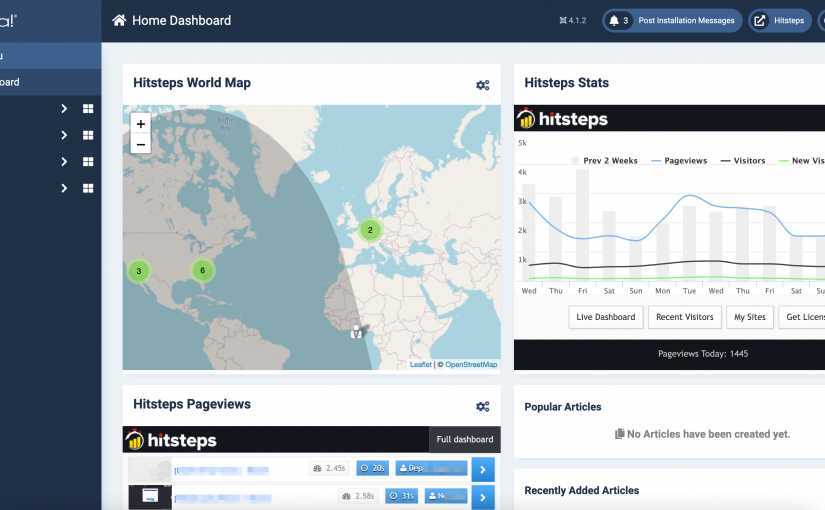Open thumbnail of the 2.58s pageview row
825x510 pixels.
point(150,497)
